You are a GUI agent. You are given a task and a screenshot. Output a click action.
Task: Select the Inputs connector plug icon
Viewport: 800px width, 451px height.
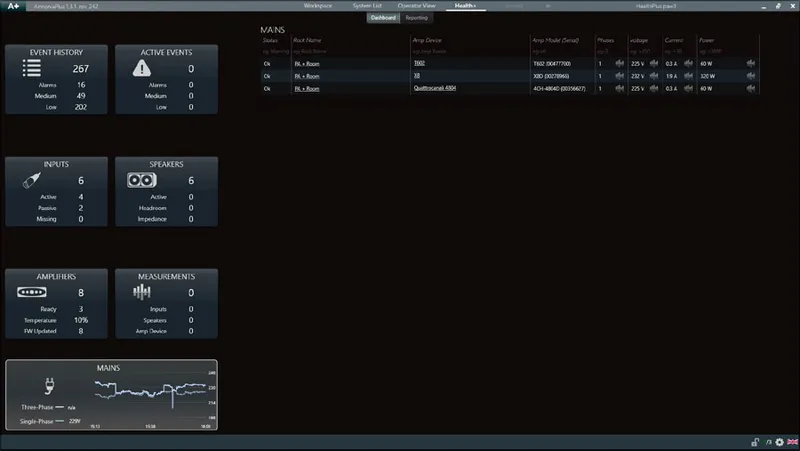pos(32,180)
